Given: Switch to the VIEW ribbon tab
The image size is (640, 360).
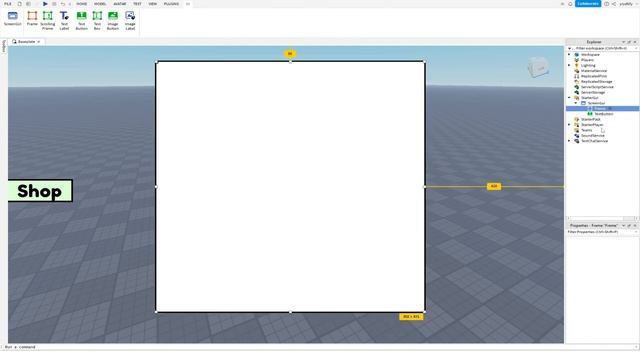Looking at the screenshot, I should point(153,4).
